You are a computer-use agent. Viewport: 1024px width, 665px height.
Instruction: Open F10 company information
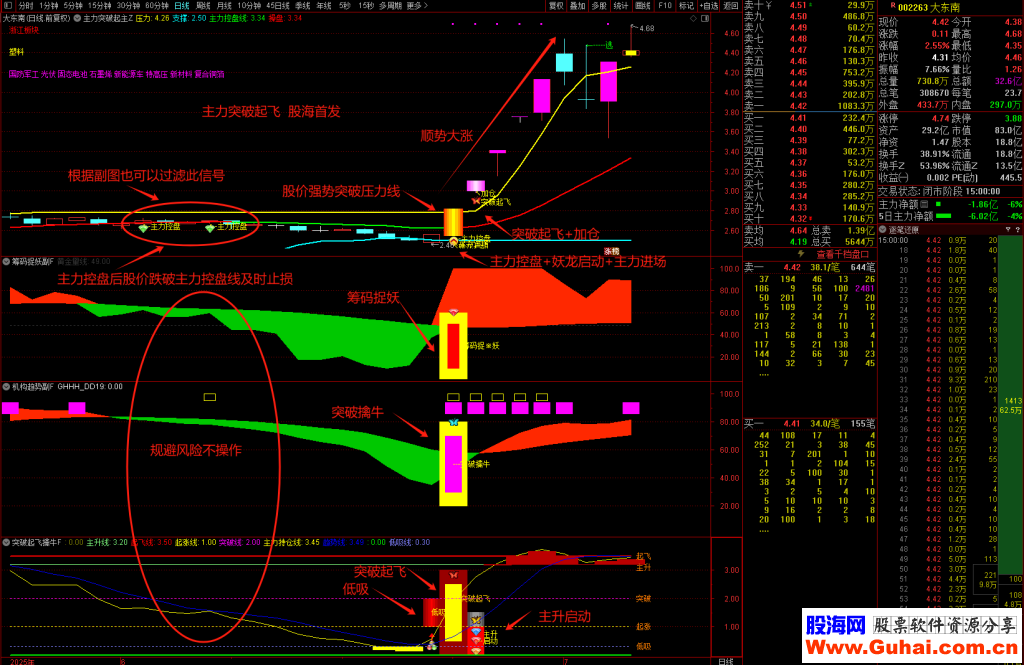point(665,5)
